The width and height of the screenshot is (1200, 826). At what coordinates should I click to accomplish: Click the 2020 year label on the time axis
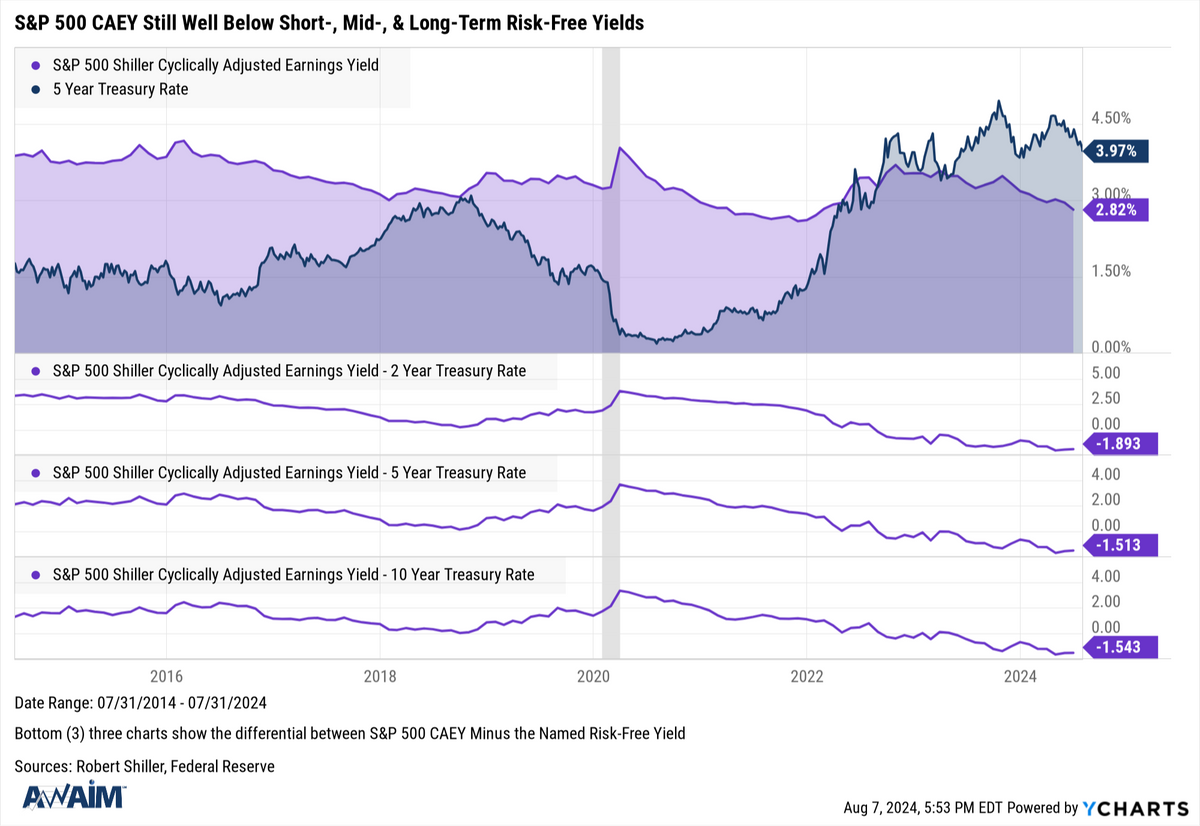(x=593, y=675)
